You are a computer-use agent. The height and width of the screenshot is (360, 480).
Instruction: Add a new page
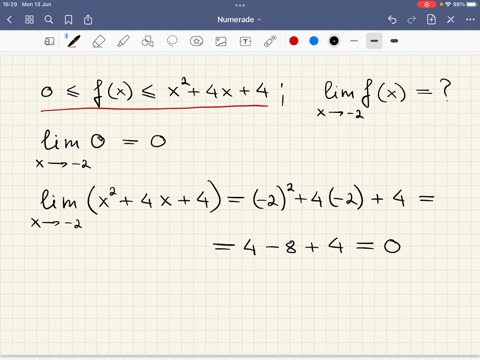click(x=431, y=20)
